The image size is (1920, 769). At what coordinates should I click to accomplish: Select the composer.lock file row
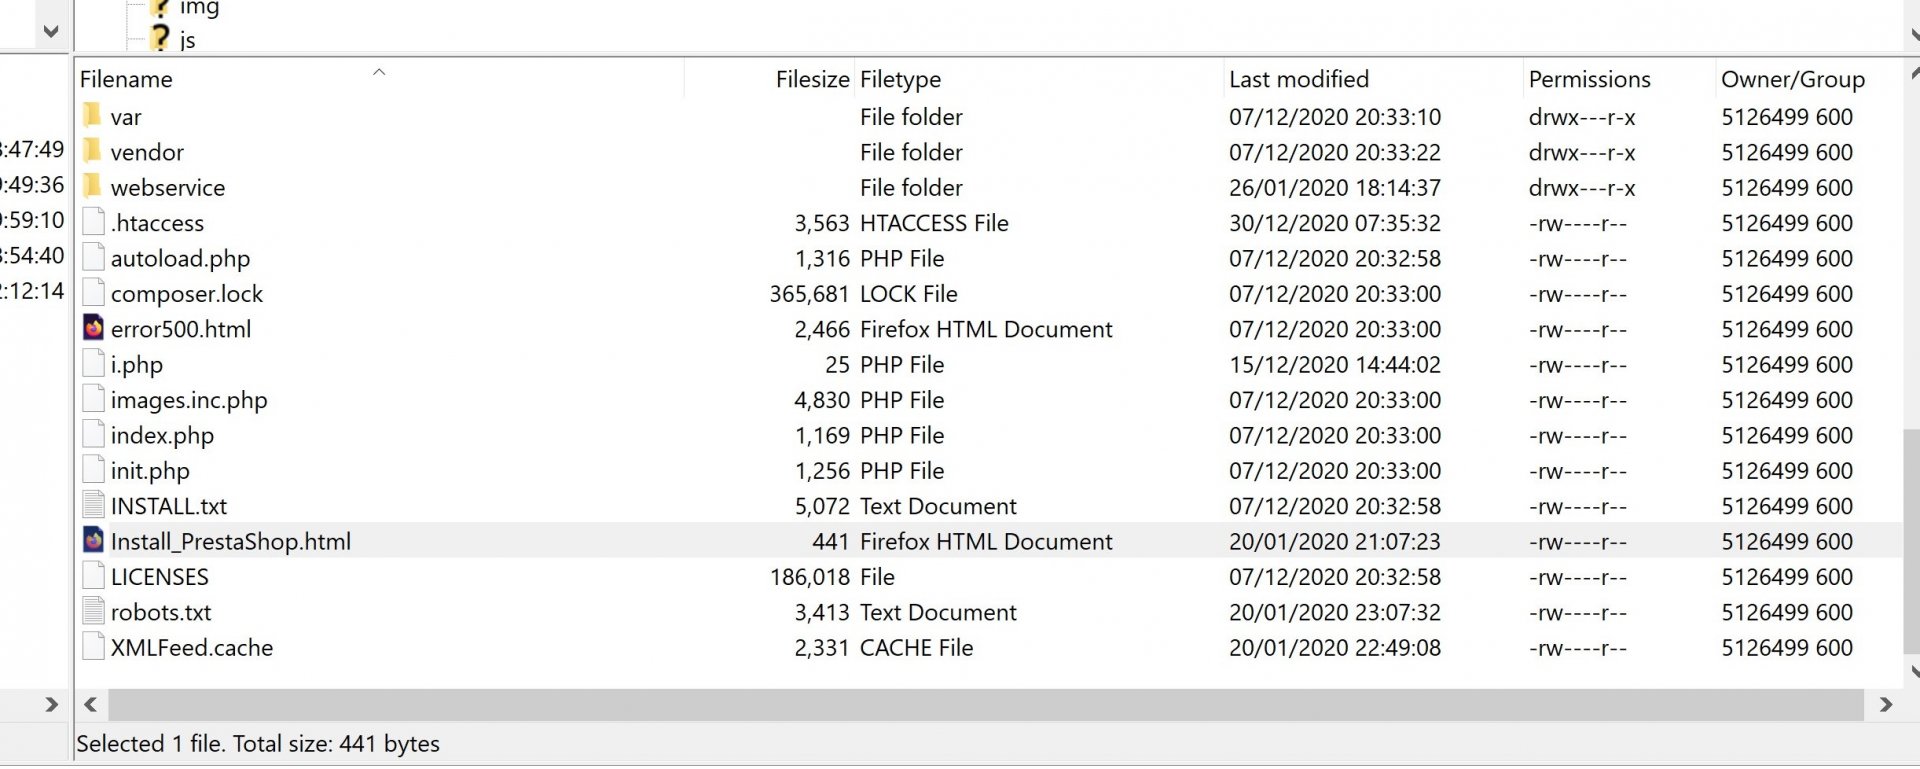(989, 293)
